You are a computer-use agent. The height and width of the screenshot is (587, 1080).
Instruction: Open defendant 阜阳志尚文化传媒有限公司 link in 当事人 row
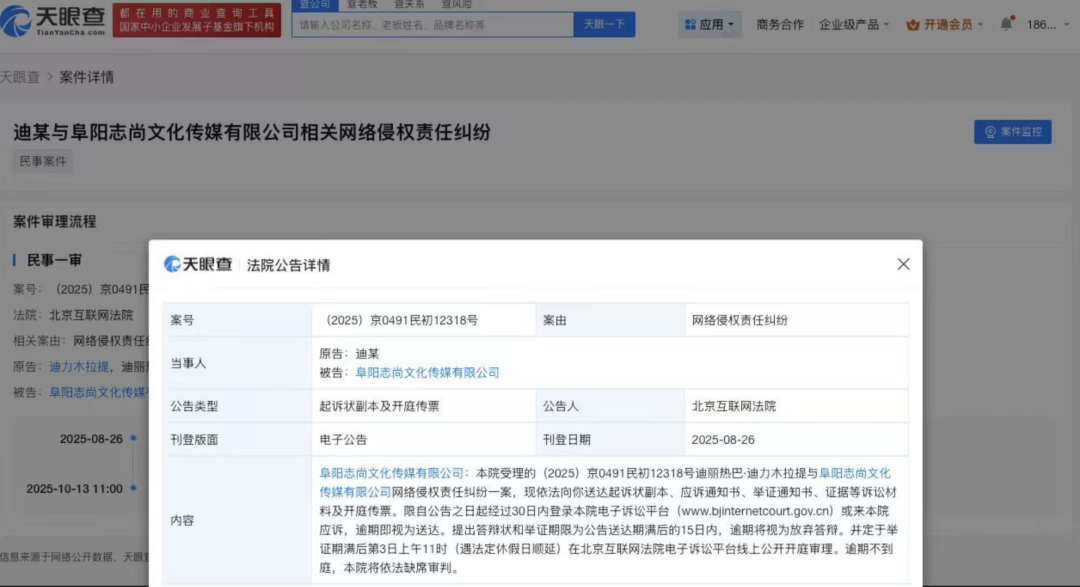pos(427,372)
